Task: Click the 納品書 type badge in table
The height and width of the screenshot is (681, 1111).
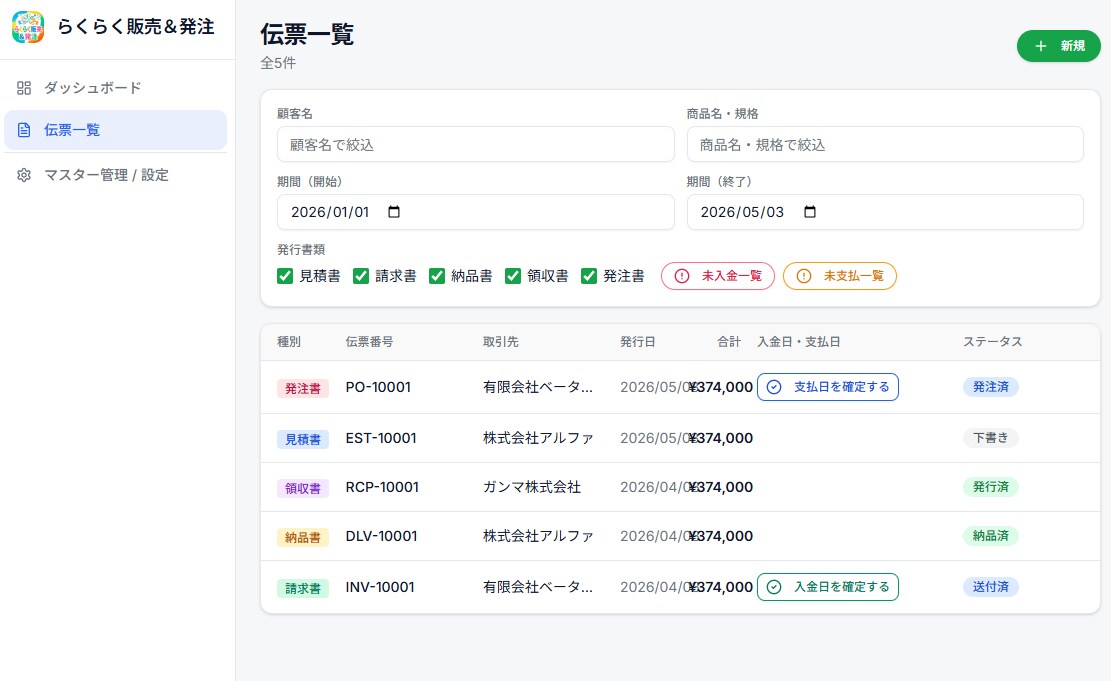Action: [x=303, y=537]
